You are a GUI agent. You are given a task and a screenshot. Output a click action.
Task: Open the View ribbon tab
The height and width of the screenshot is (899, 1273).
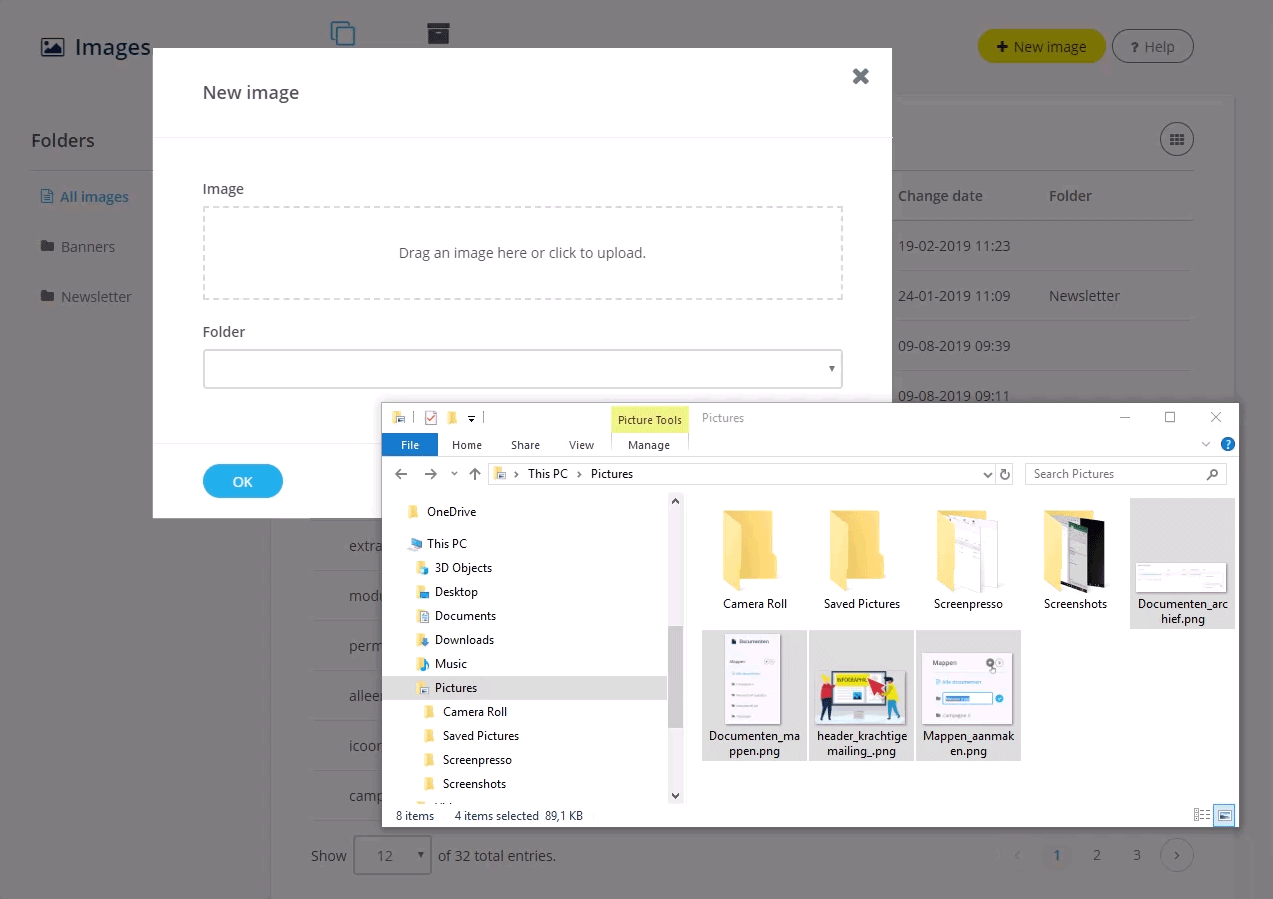[x=581, y=445]
